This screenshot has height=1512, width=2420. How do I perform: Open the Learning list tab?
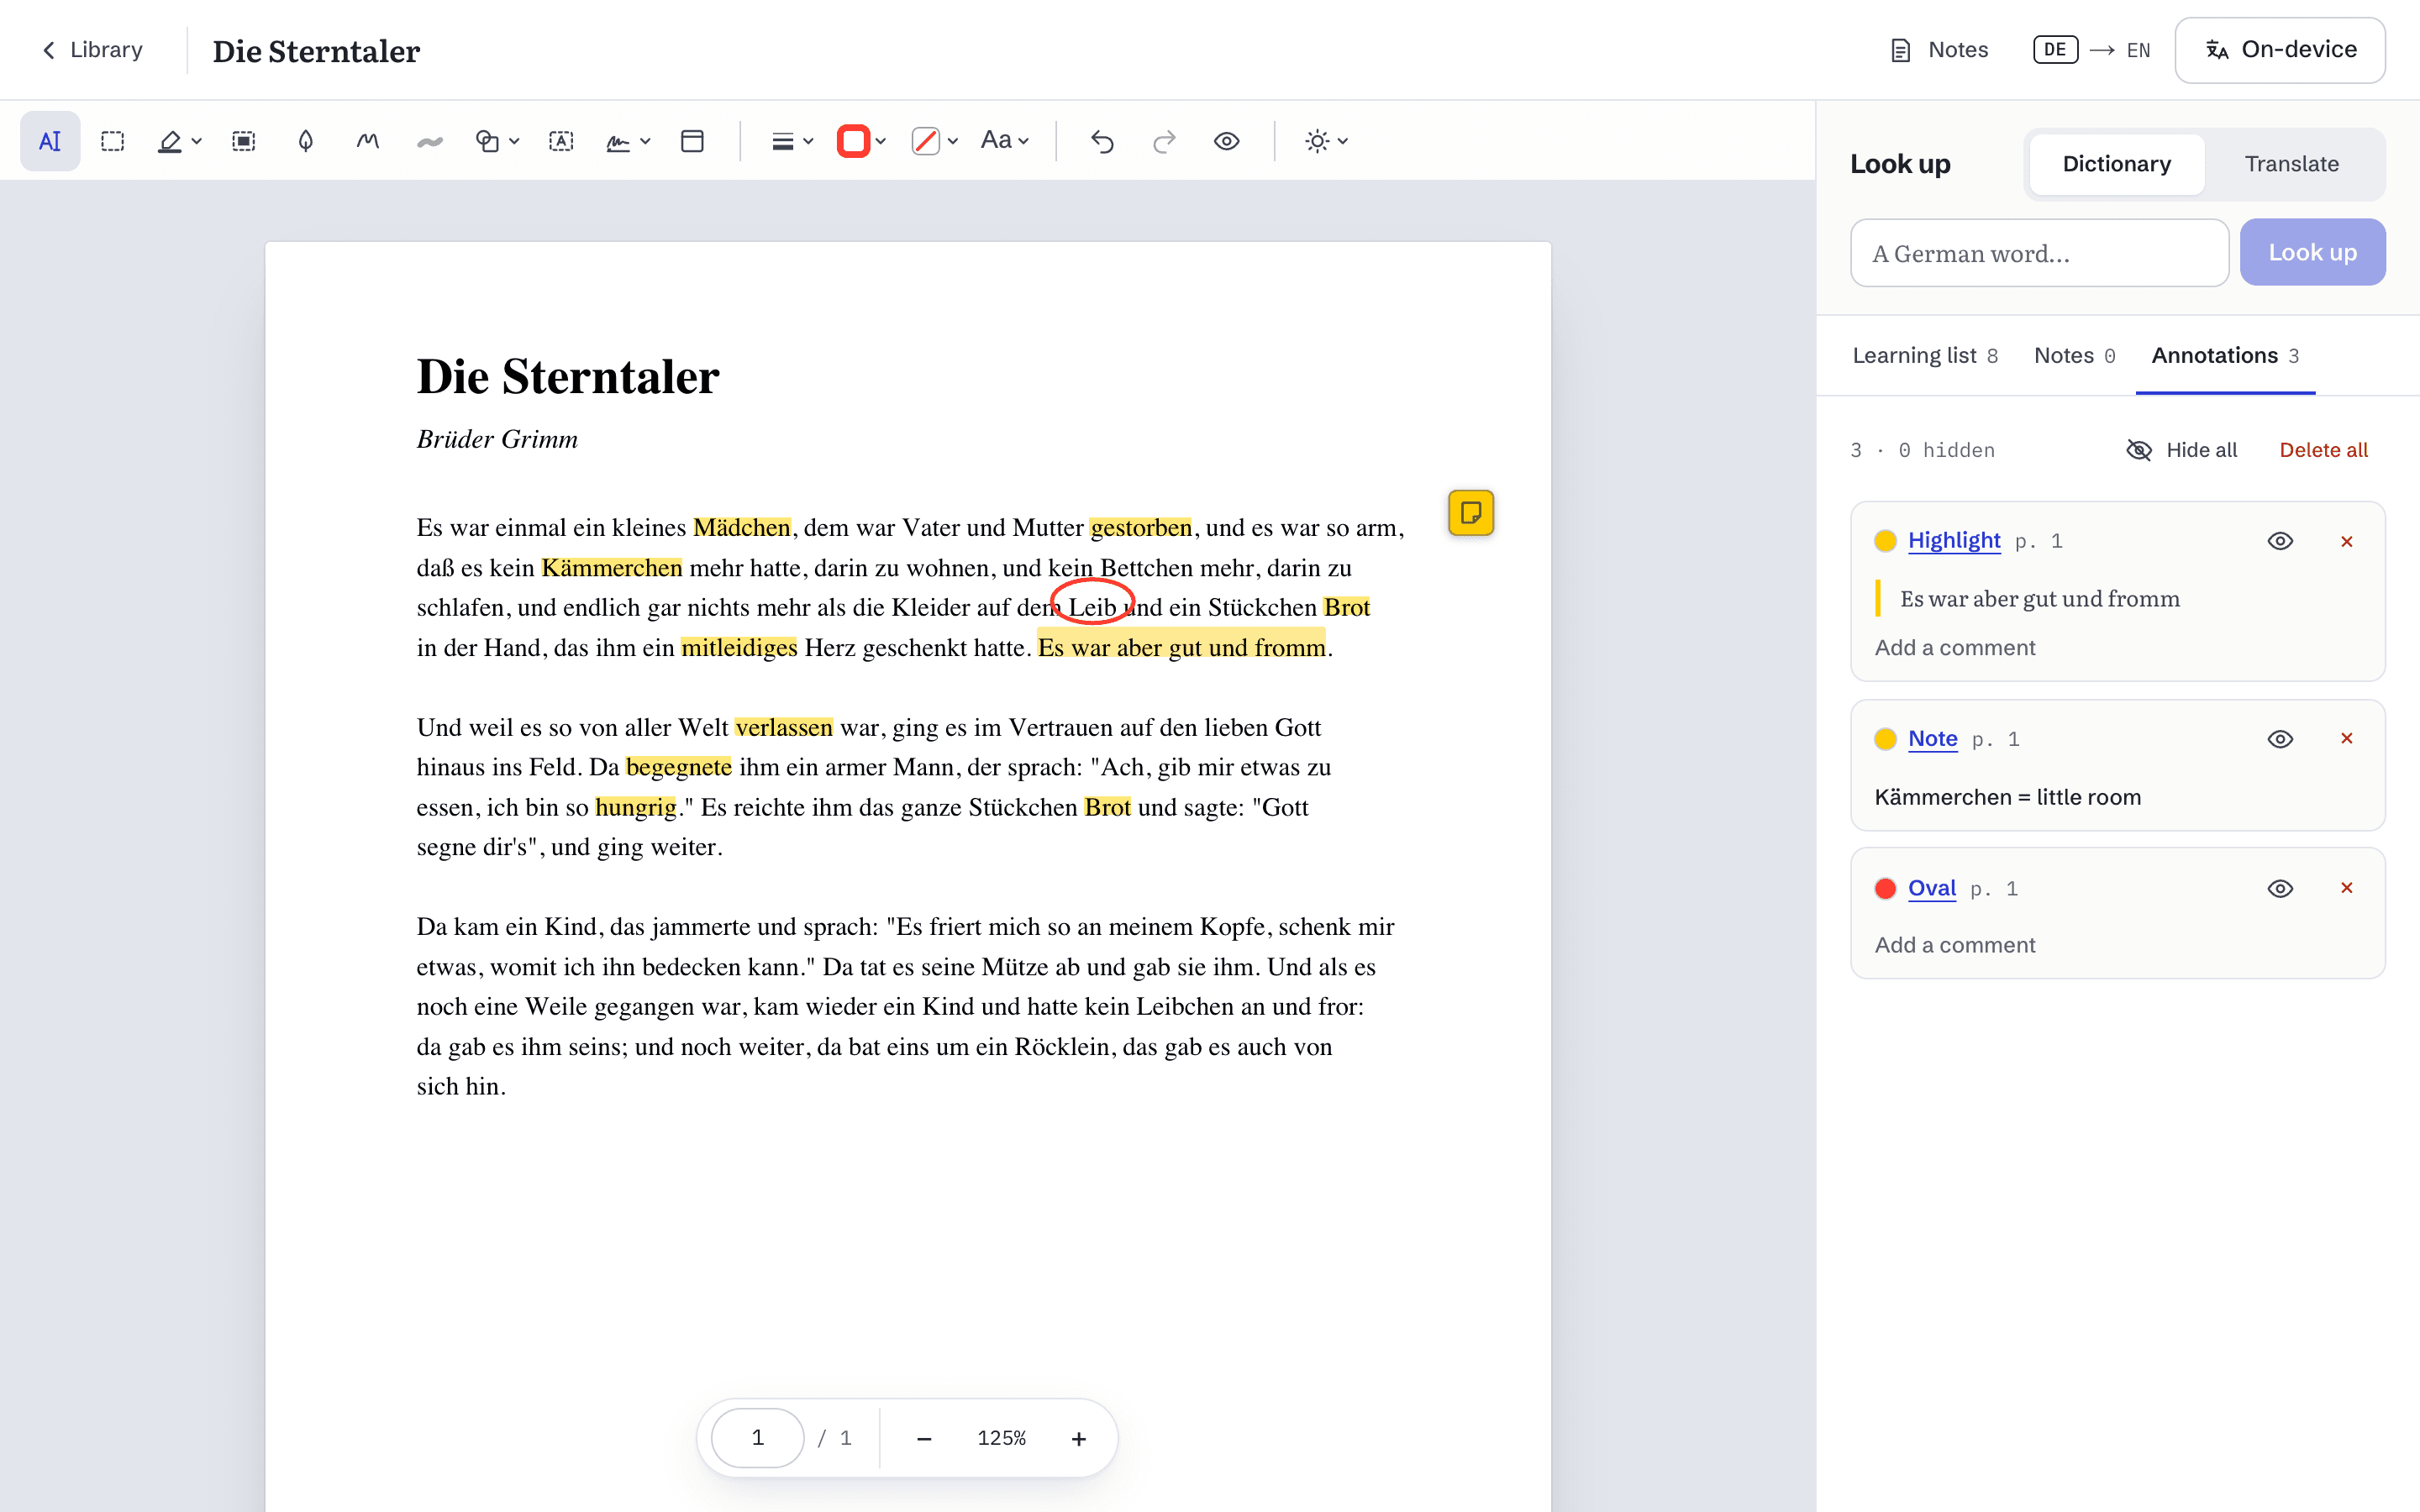point(1925,356)
